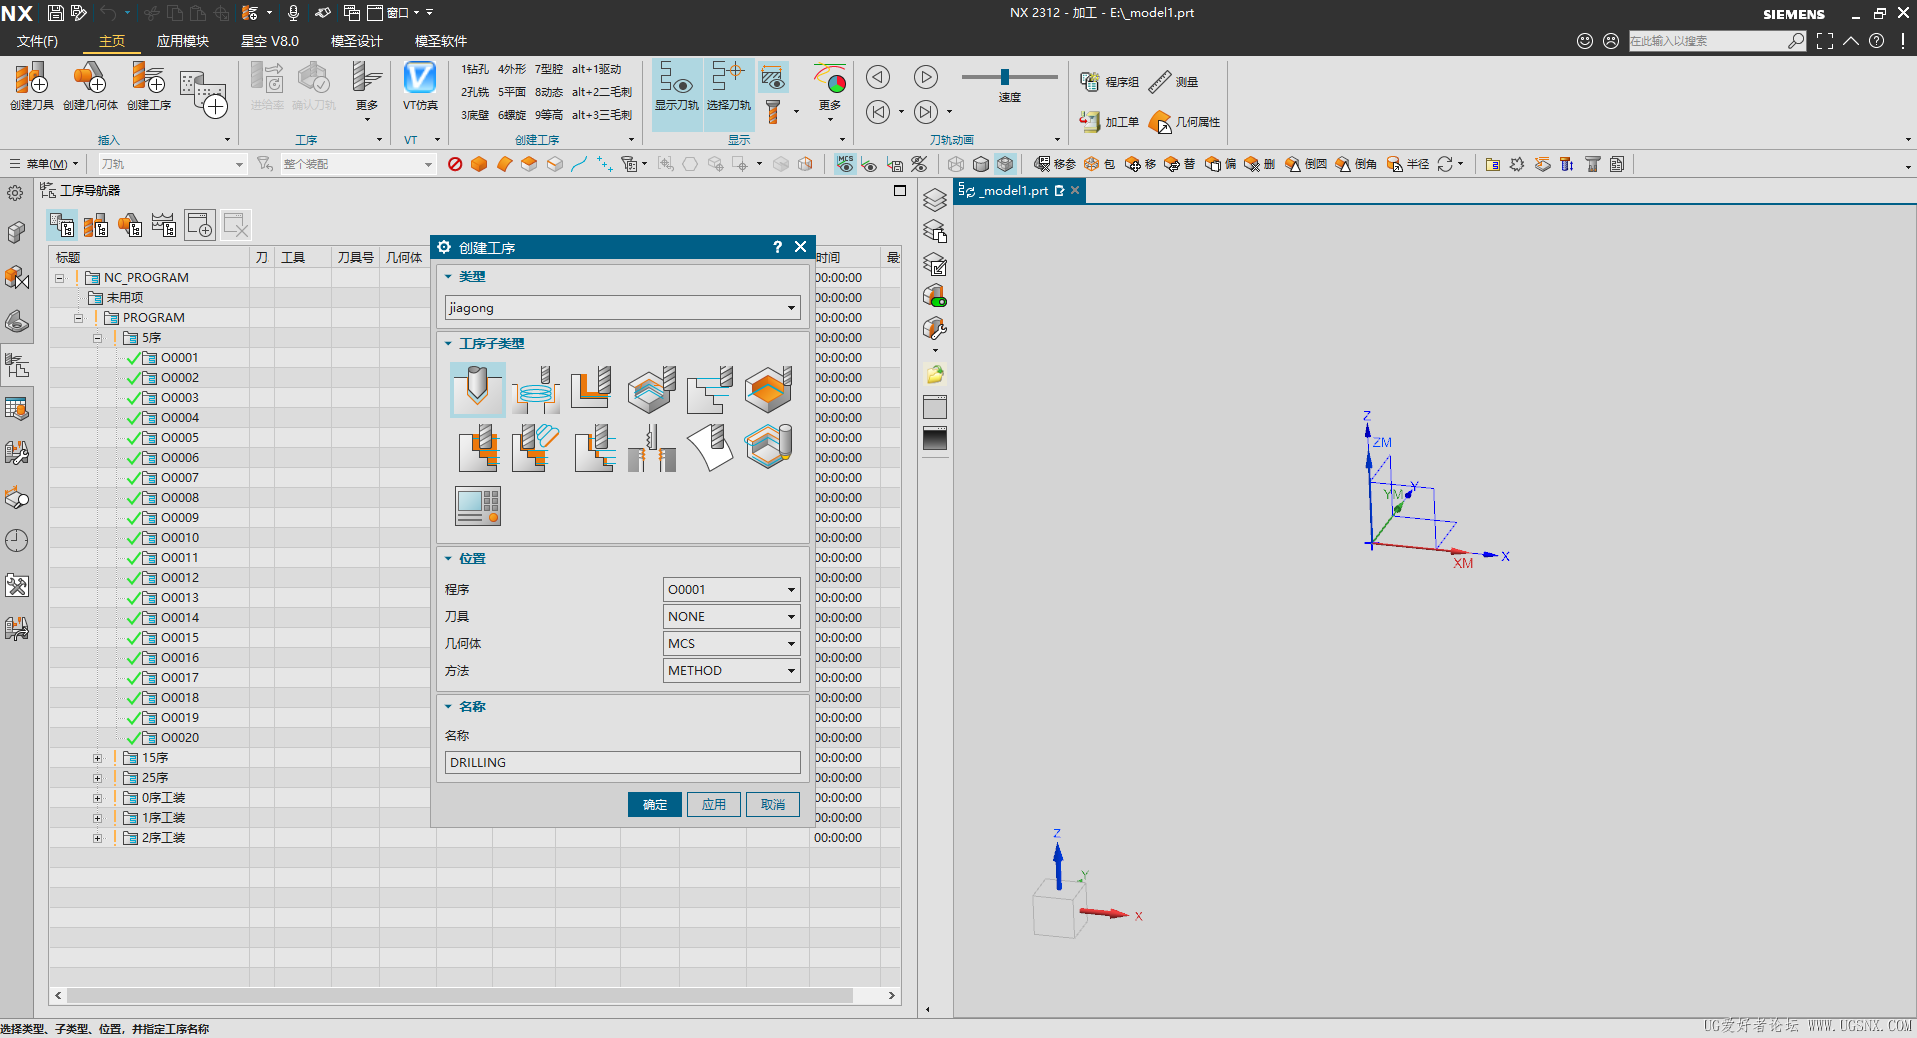Expand the 15序 tree folder
The height and width of the screenshot is (1038, 1917).
click(98, 758)
